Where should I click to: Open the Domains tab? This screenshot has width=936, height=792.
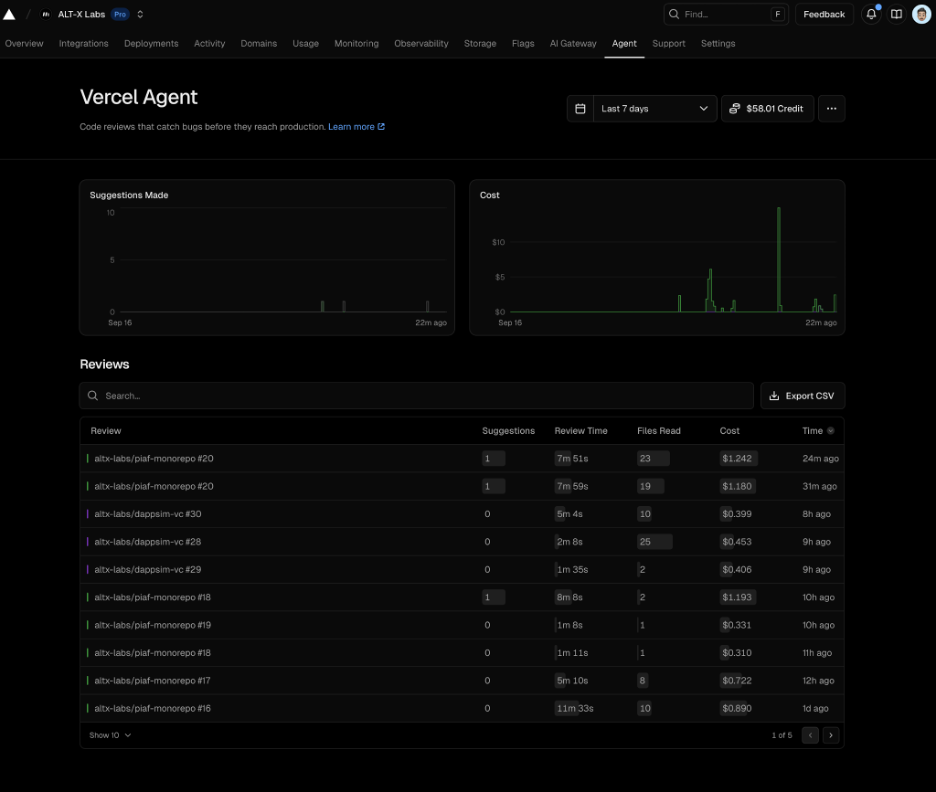tap(258, 44)
